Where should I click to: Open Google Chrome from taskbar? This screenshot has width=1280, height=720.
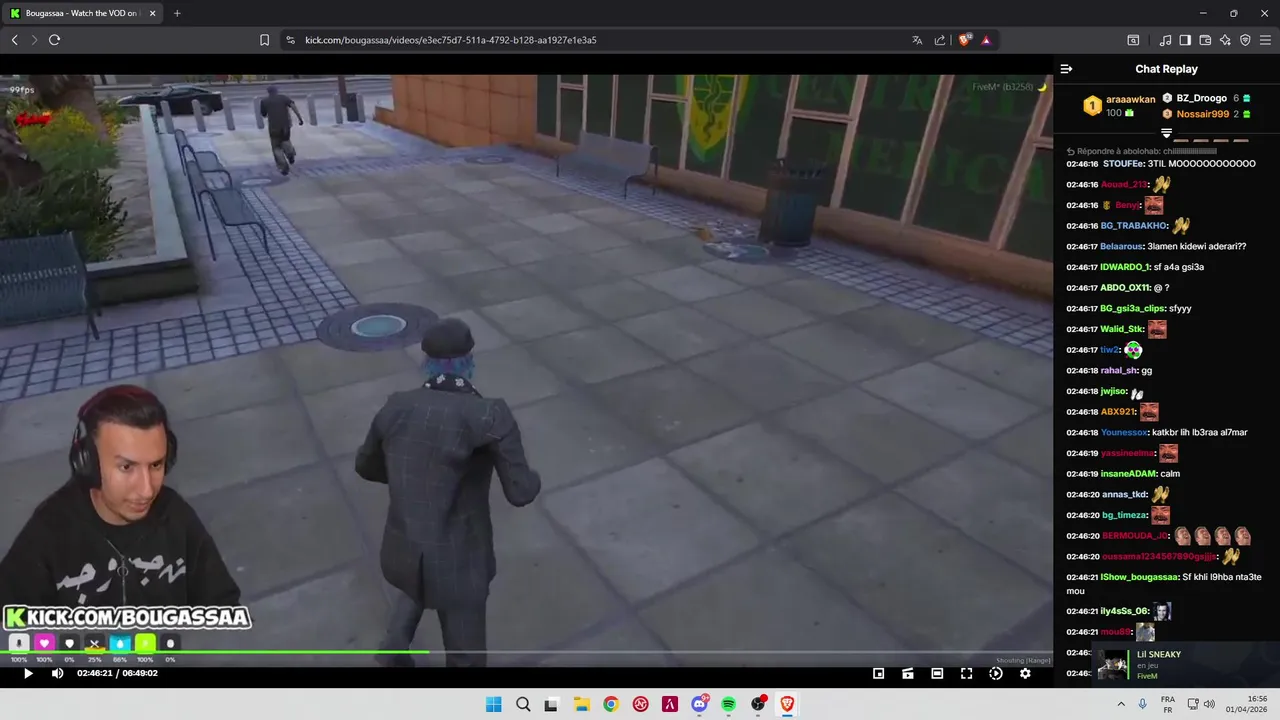pos(610,704)
